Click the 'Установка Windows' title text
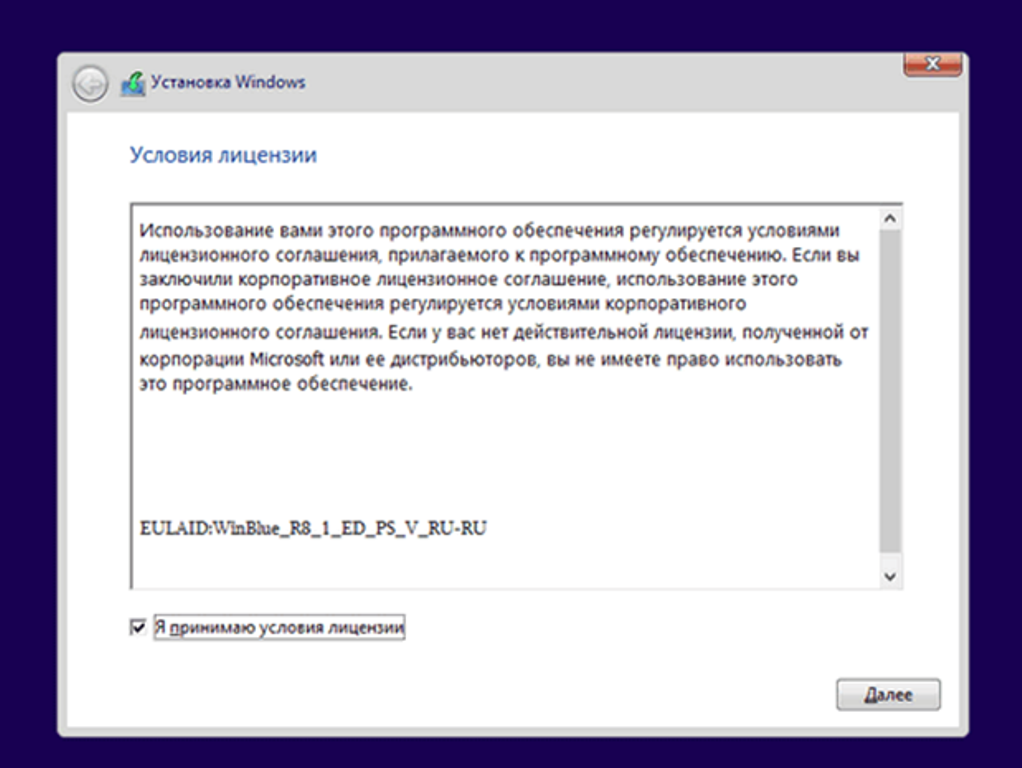The height and width of the screenshot is (768, 1022). [228, 82]
